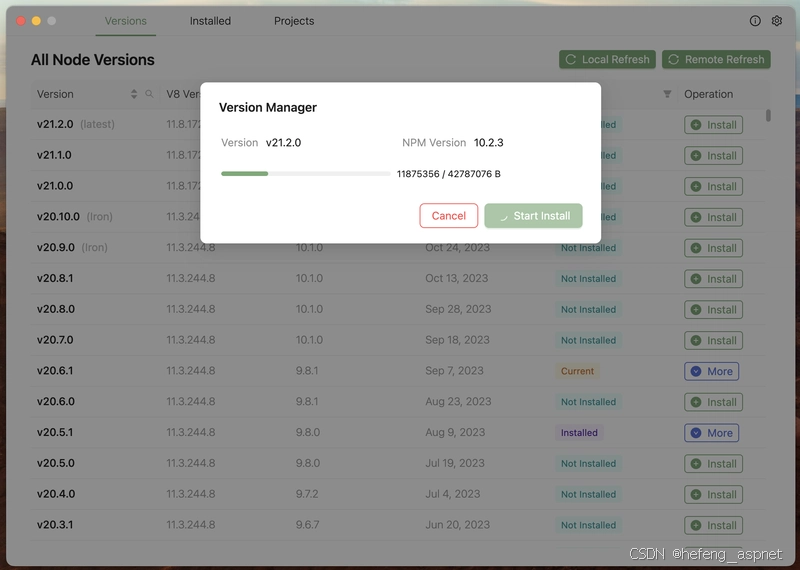Click Not Installed tag for v20.4.0
This screenshot has height=570, width=800.
pyautogui.click(x=588, y=494)
